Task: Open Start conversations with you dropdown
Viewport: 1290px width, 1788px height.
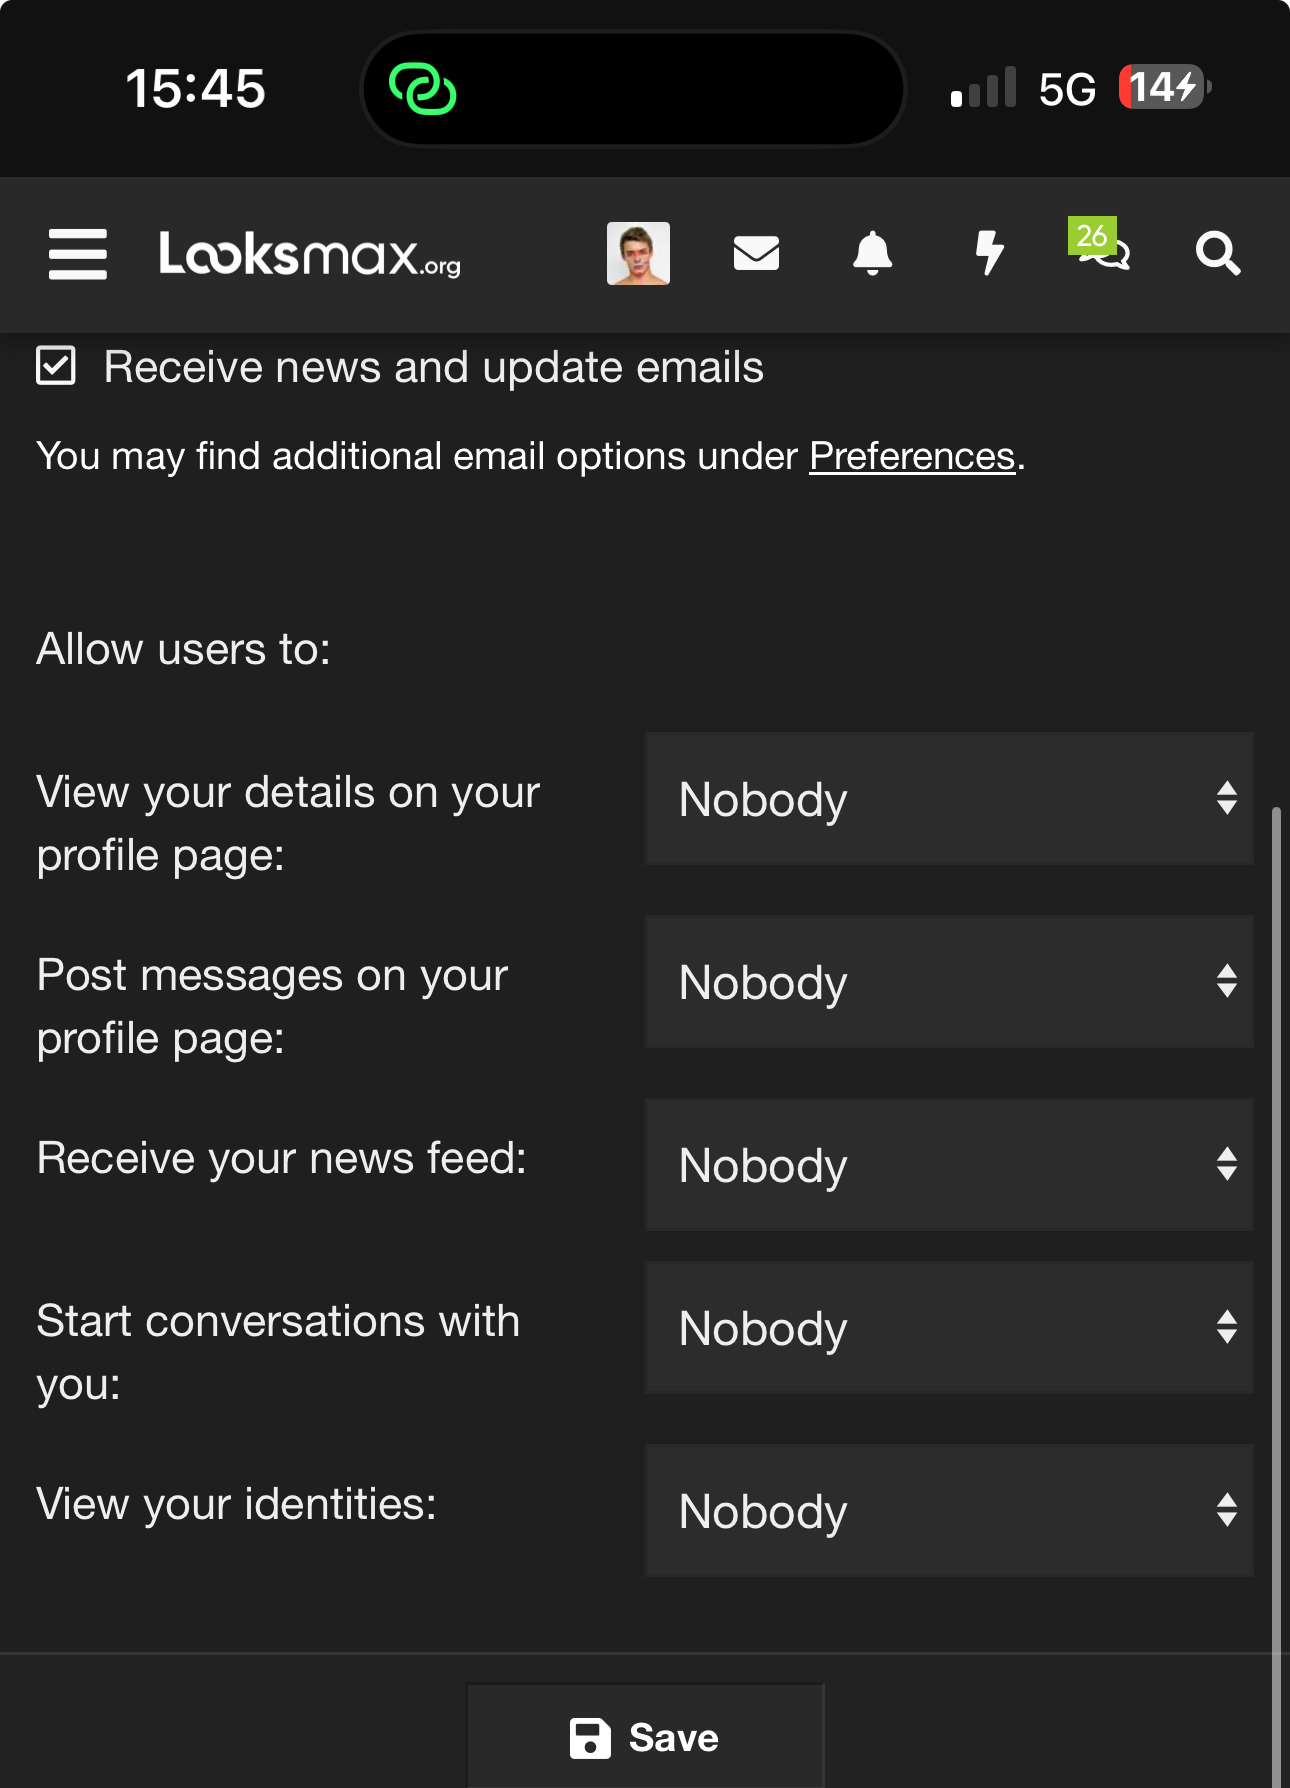Action: [948, 1328]
